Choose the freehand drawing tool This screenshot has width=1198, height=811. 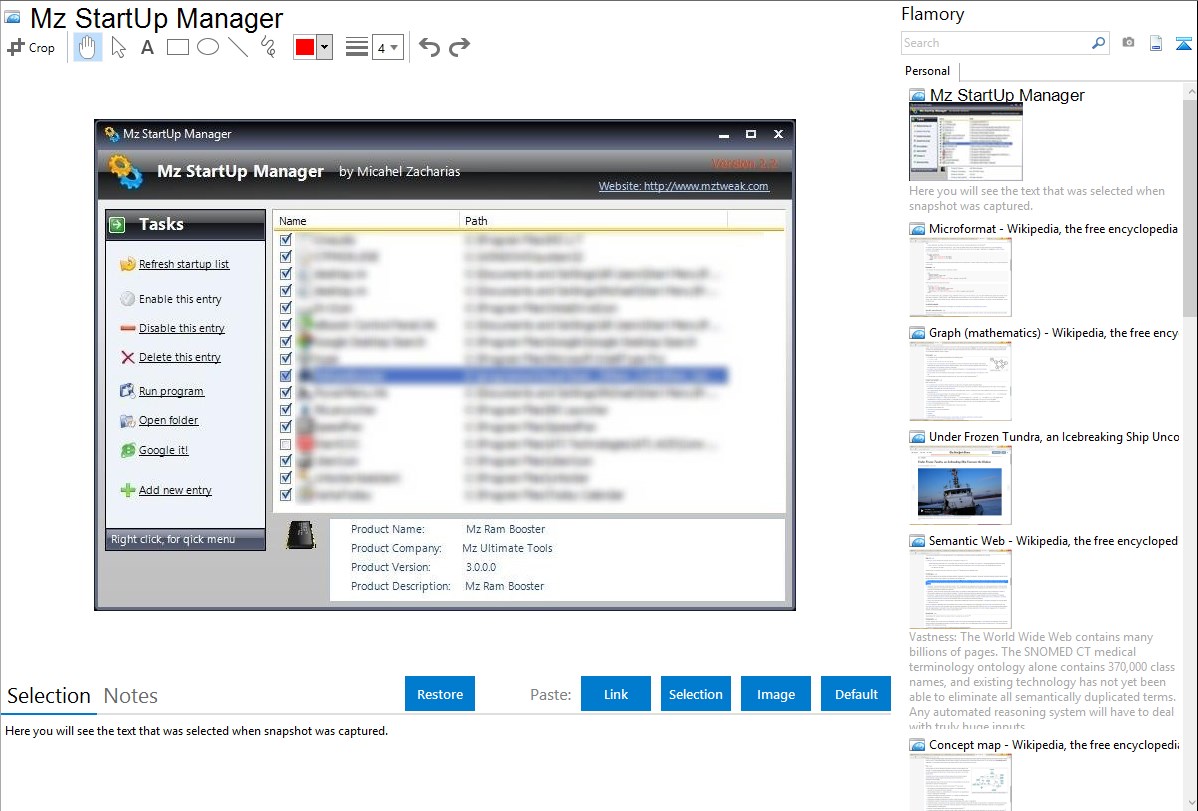pos(267,47)
